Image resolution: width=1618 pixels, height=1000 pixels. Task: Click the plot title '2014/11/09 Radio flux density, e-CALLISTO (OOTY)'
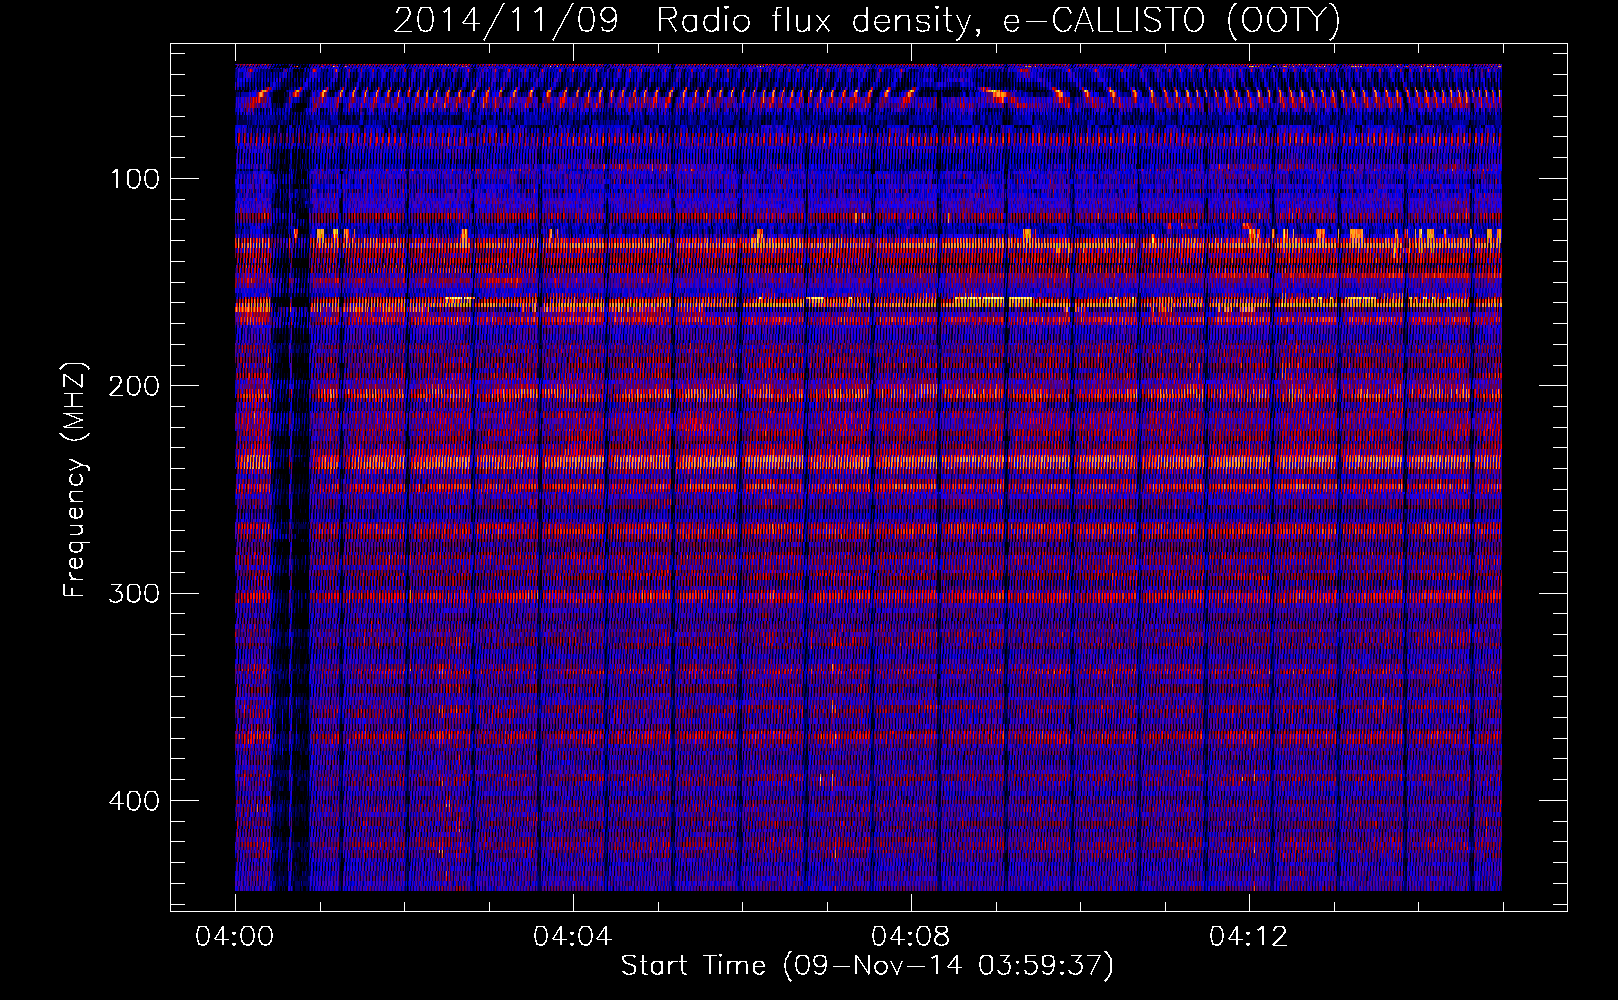866,20
